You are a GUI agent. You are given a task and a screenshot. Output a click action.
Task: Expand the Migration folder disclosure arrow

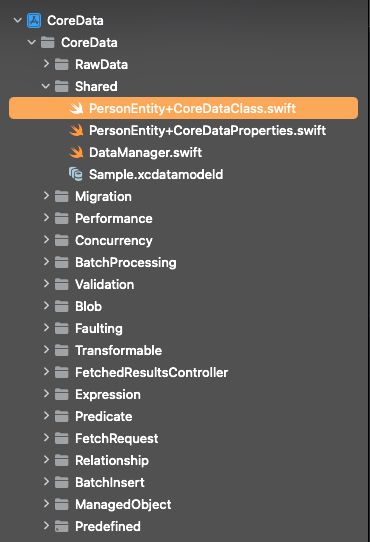[x=46, y=196]
